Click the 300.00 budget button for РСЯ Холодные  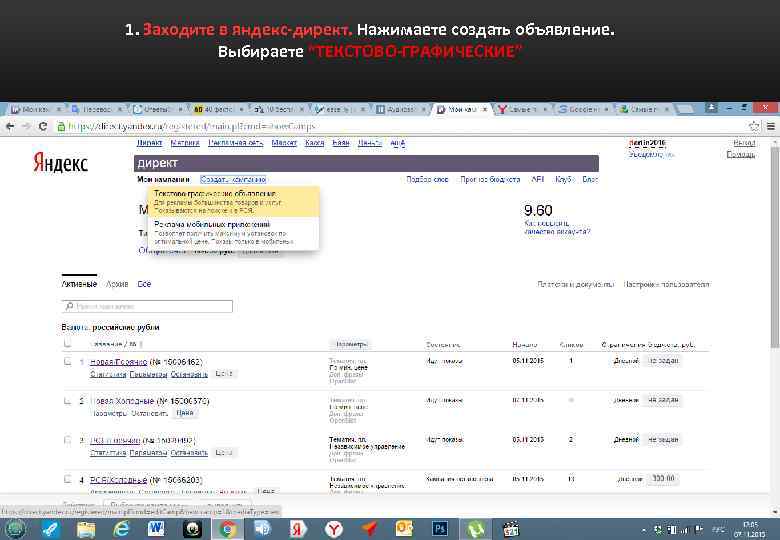(x=663, y=478)
